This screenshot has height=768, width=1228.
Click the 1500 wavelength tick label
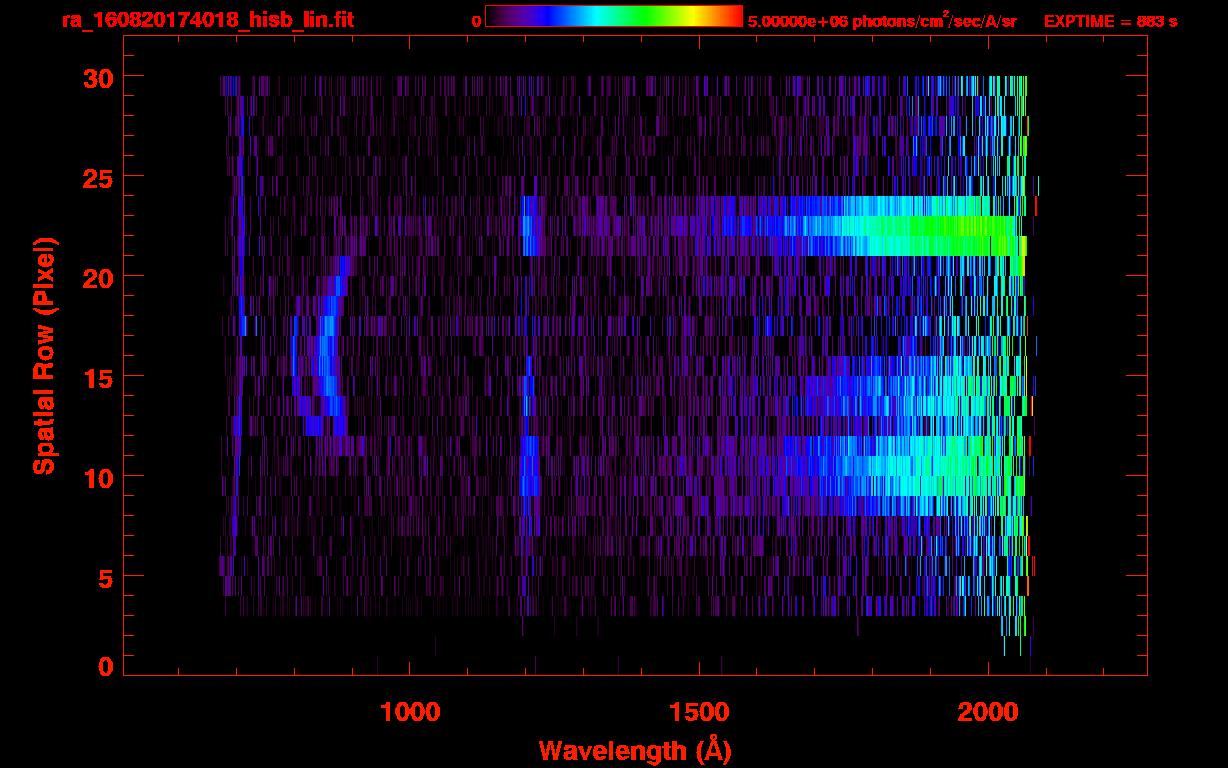(699, 713)
